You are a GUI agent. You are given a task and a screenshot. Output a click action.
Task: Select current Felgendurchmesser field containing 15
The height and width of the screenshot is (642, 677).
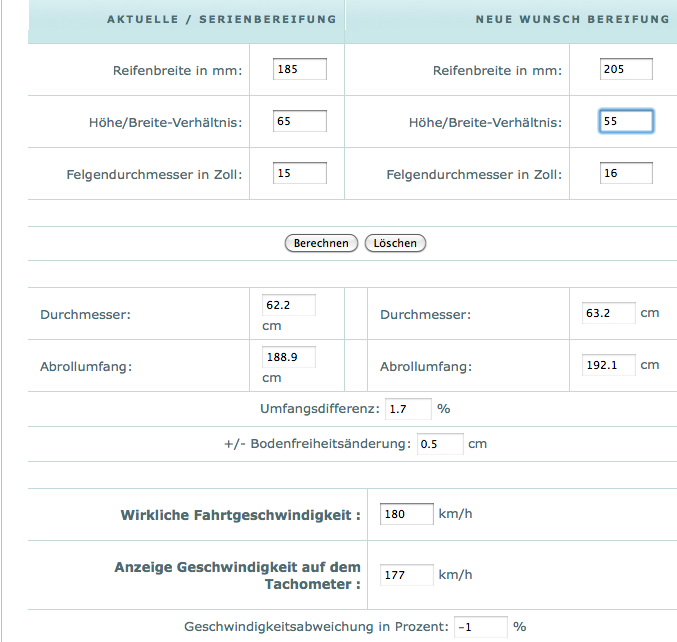[300, 173]
